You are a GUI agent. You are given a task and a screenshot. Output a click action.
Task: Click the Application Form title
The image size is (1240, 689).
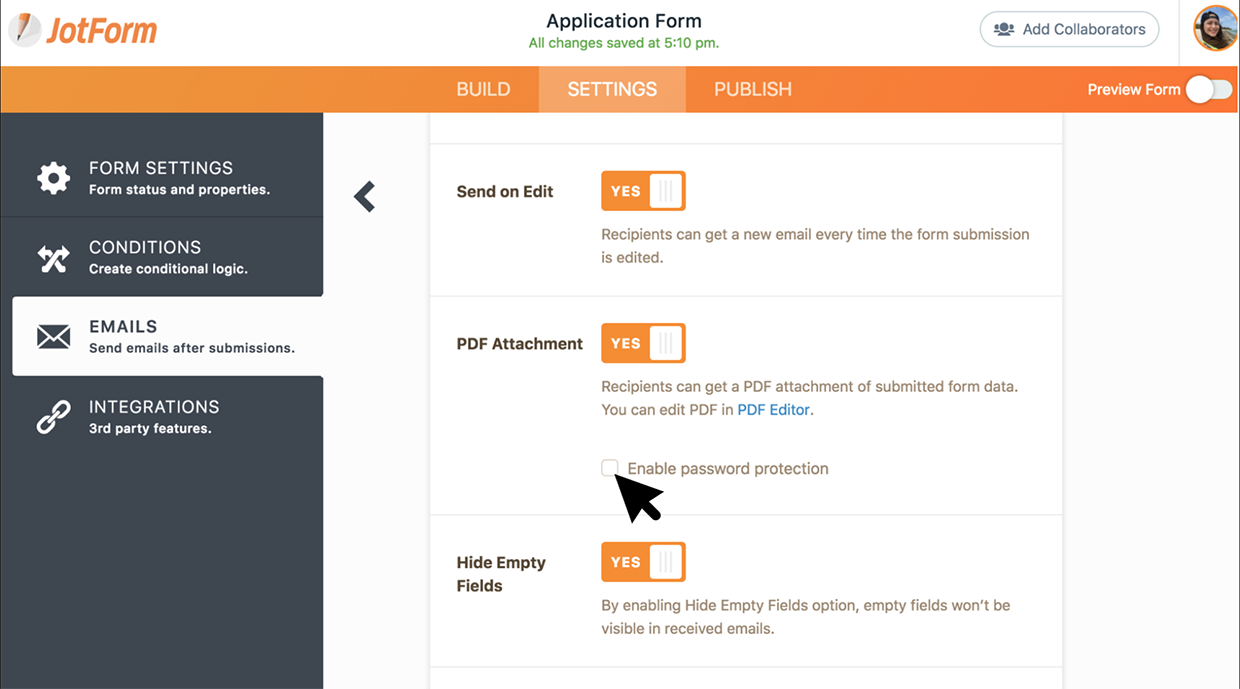tap(623, 21)
